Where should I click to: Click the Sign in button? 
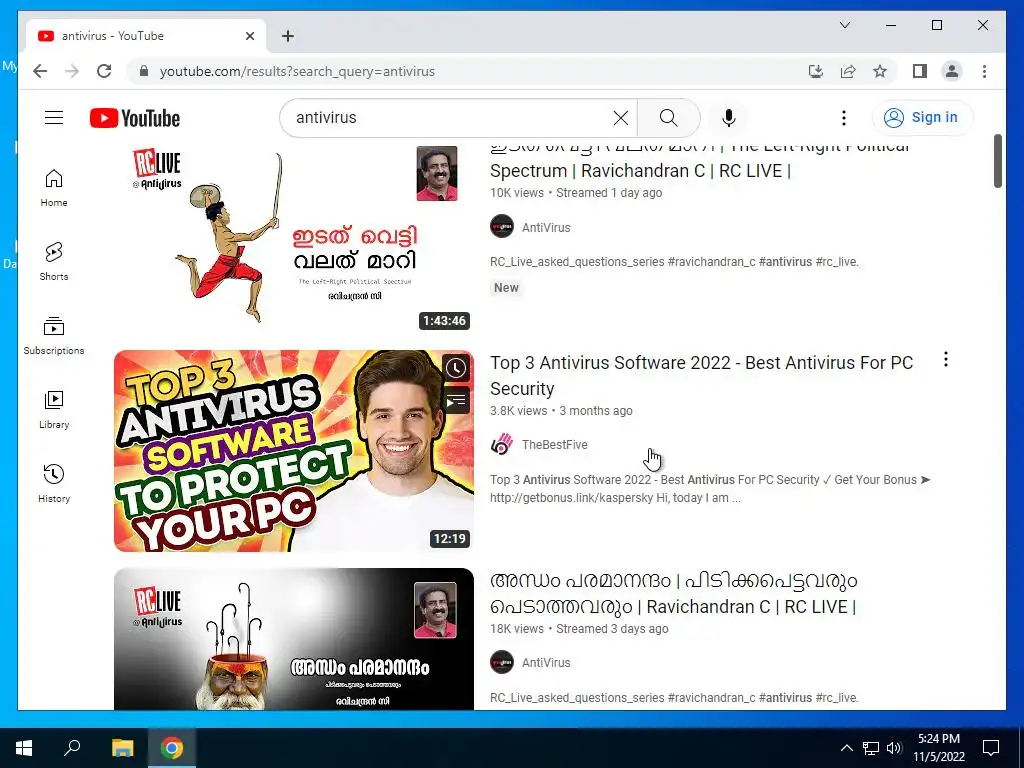(922, 118)
